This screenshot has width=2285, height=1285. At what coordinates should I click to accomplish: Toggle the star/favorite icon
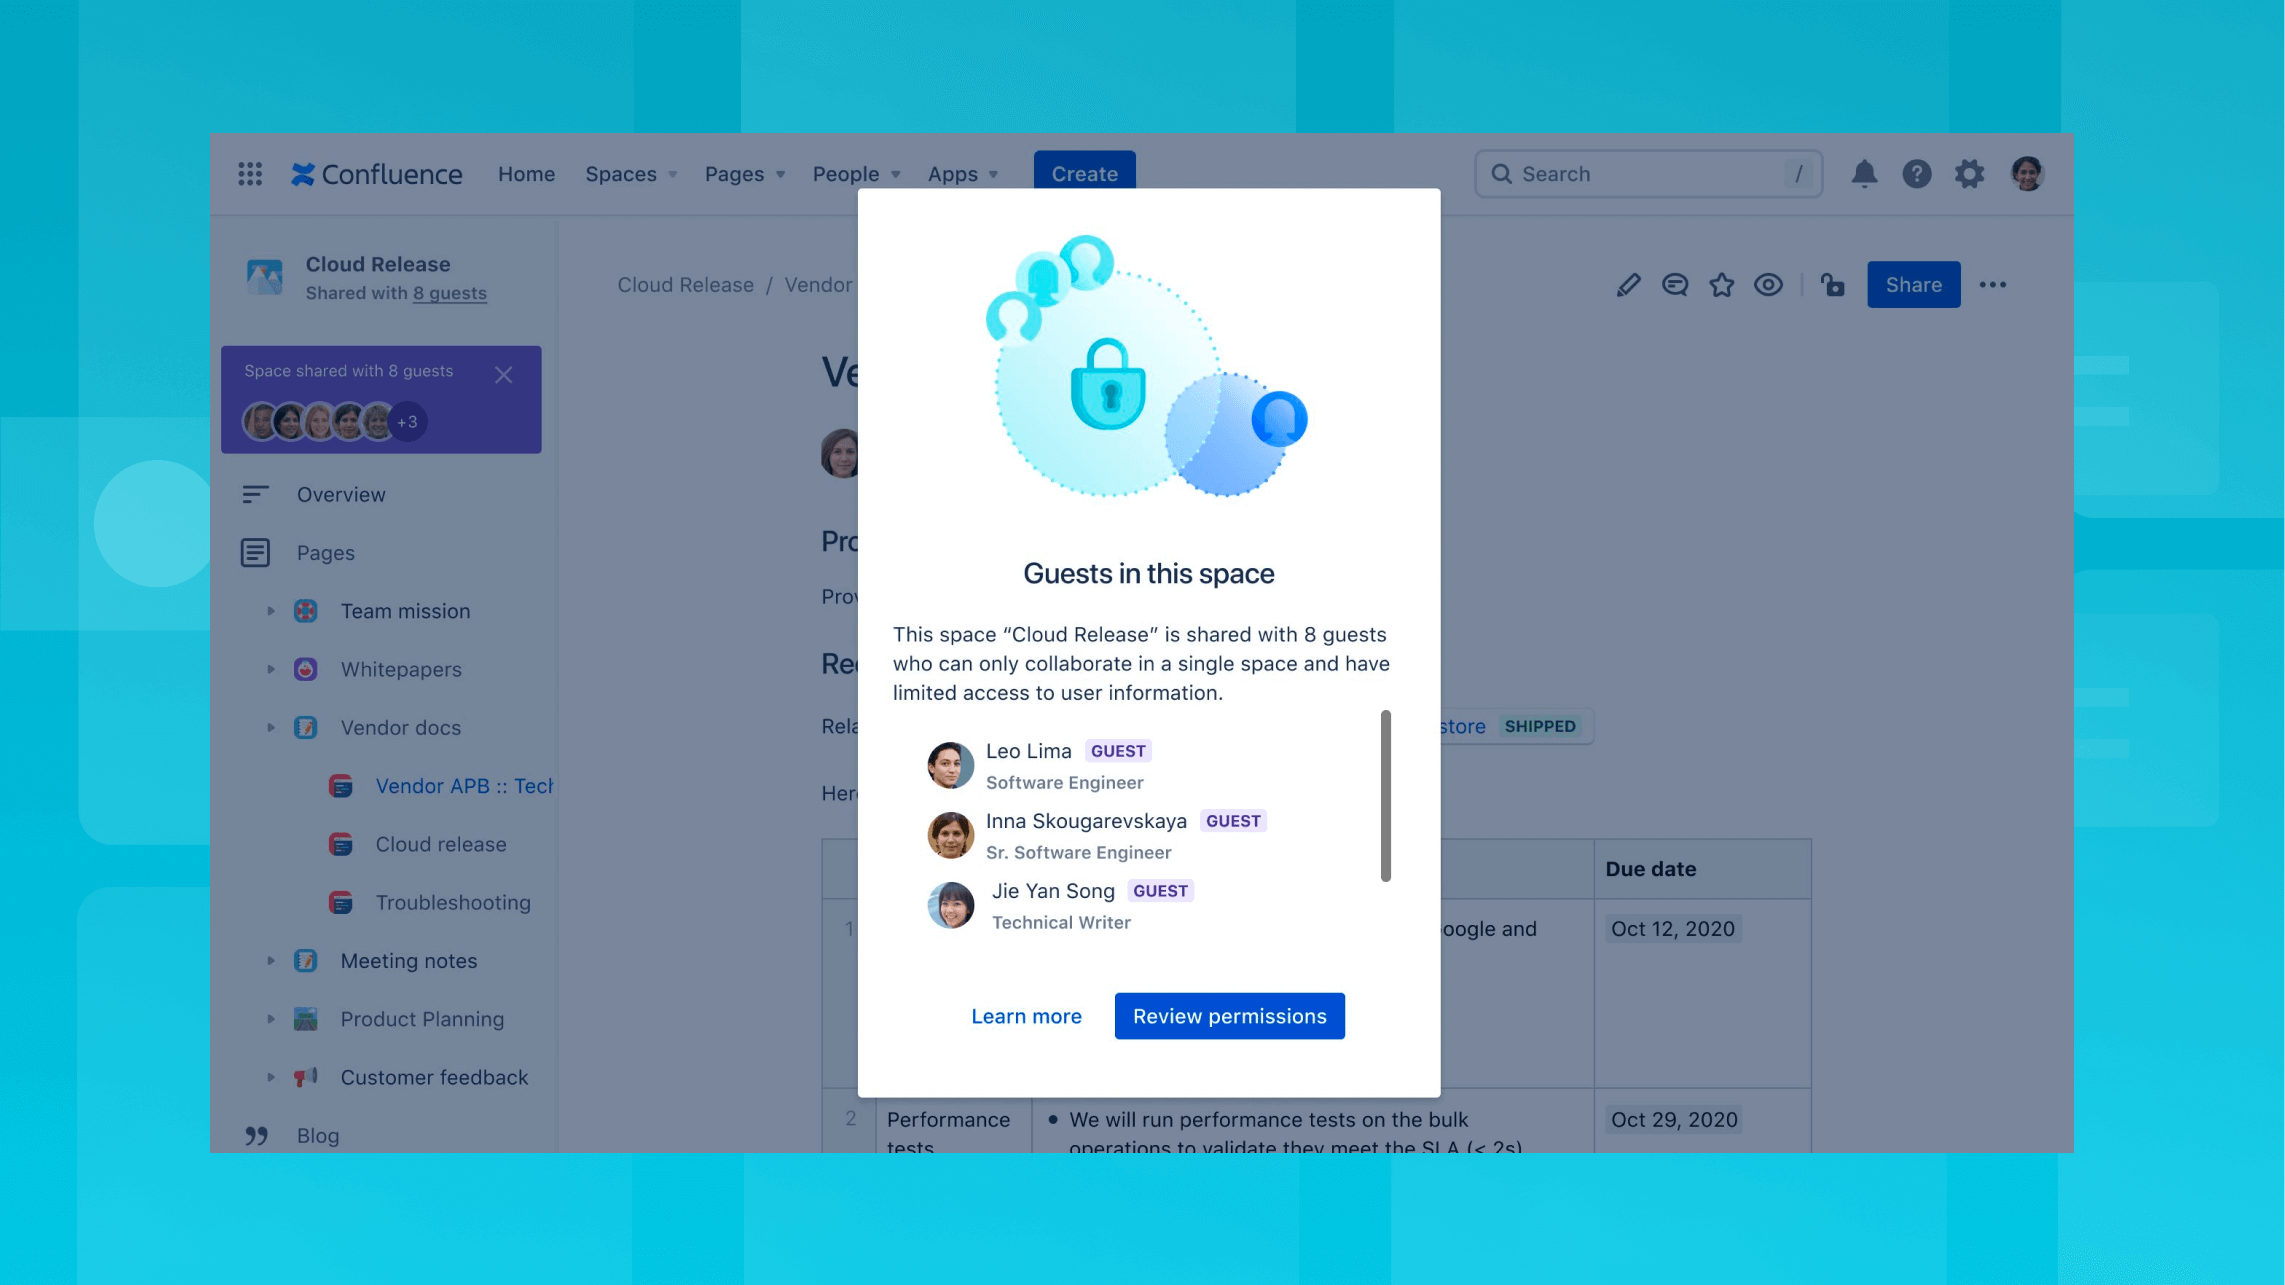[x=1722, y=284]
